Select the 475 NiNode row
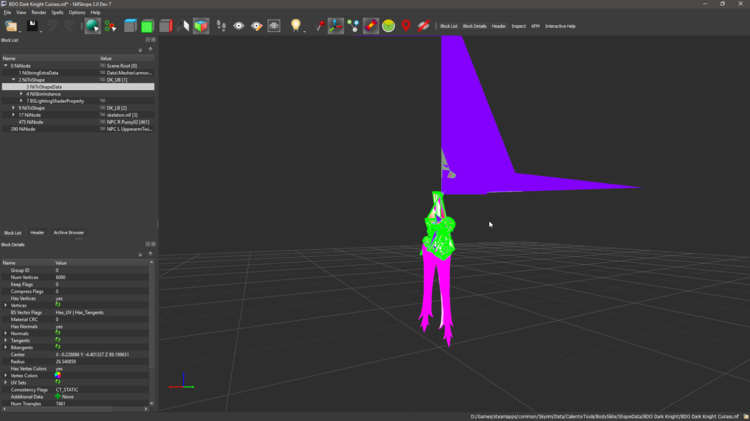This screenshot has height=421, width=750. coord(78,122)
